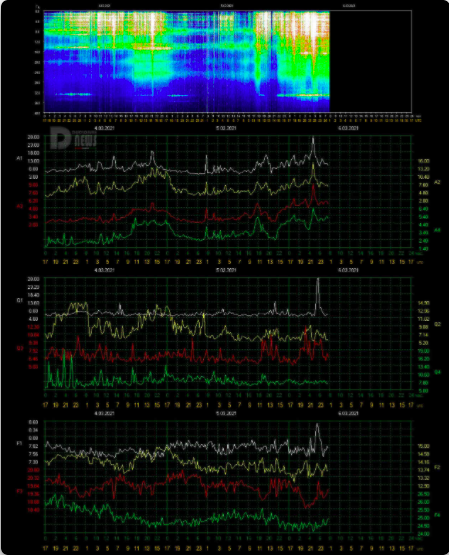Image resolution: width=449 pixels, height=555 pixels.
Task: Click the 4.03.2021 date heading the amplitude chart
Action: pyautogui.click(x=104, y=128)
